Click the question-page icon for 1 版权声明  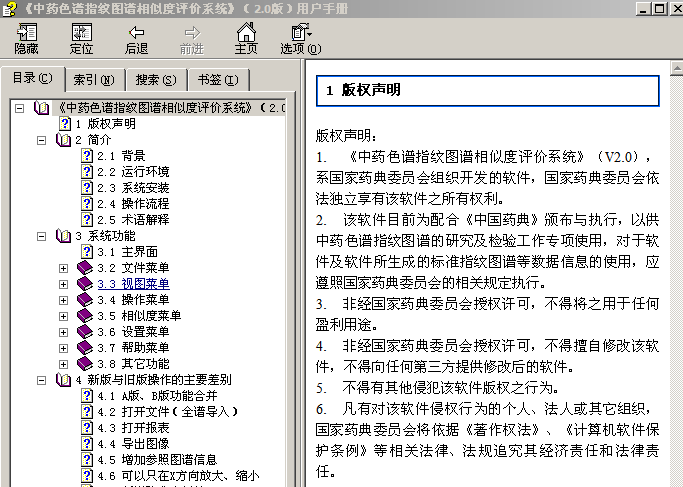point(65,124)
